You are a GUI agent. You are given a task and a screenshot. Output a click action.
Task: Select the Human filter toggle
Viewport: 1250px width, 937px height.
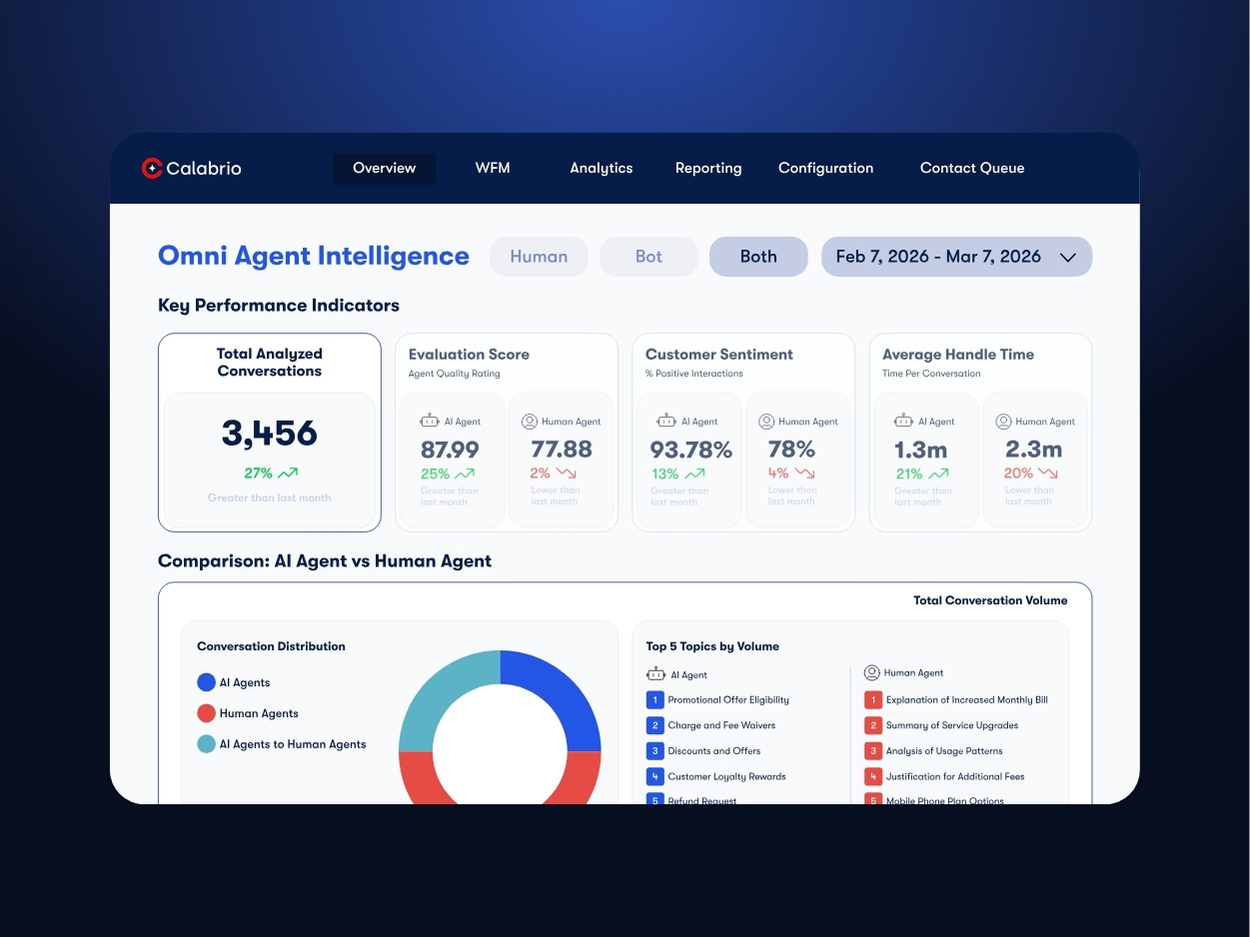point(538,256)
